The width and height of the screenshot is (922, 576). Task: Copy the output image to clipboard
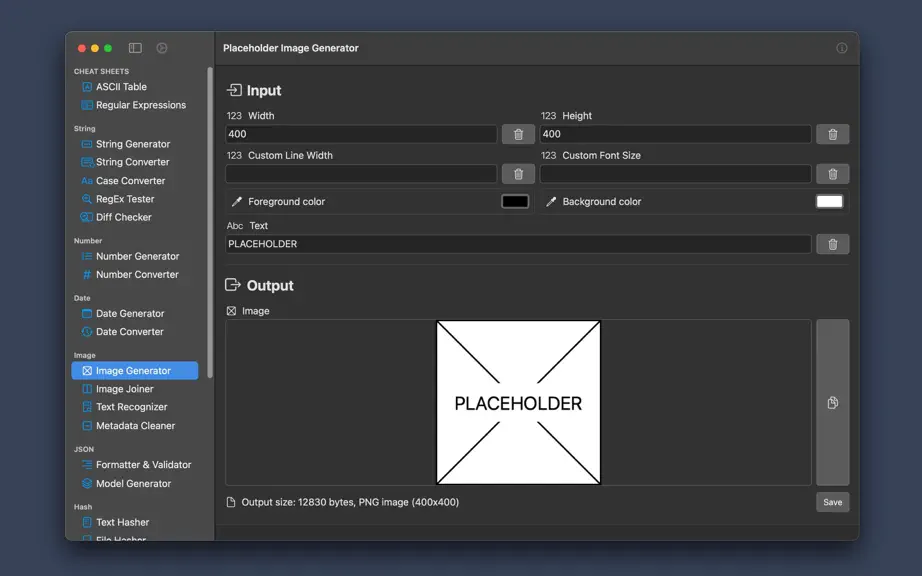click(833, 403)
